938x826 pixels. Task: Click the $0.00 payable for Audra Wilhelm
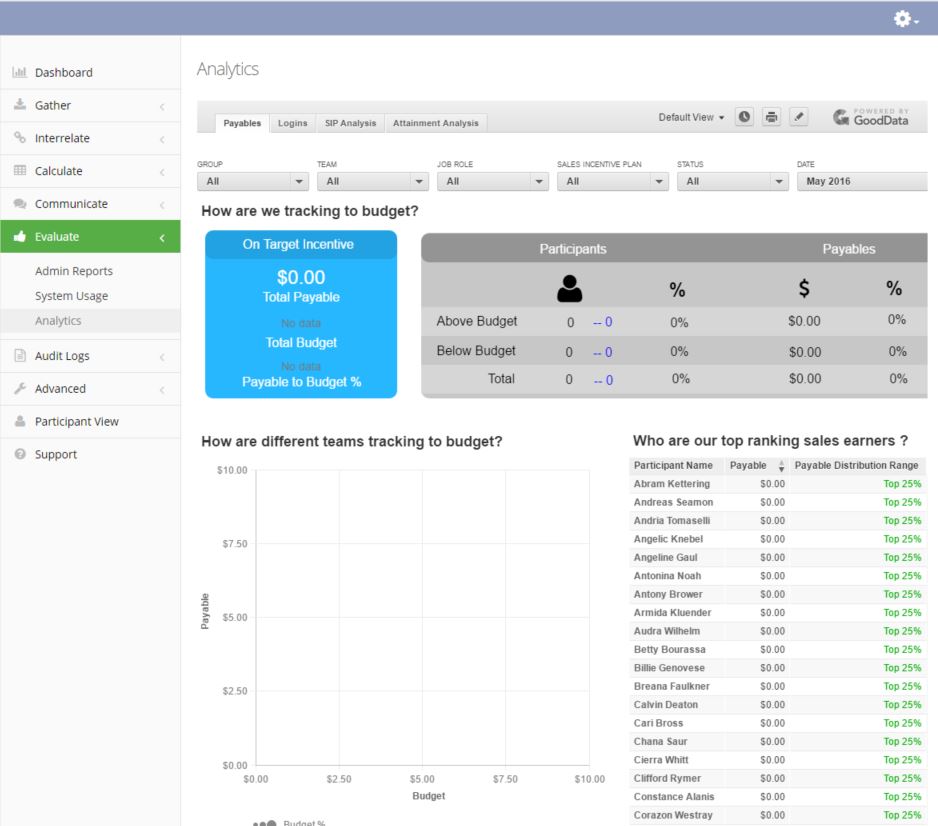(x=772, y=631)
